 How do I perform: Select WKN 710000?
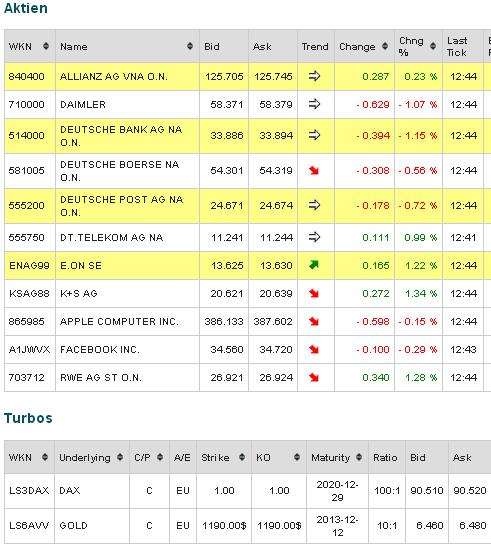[27, 105]
